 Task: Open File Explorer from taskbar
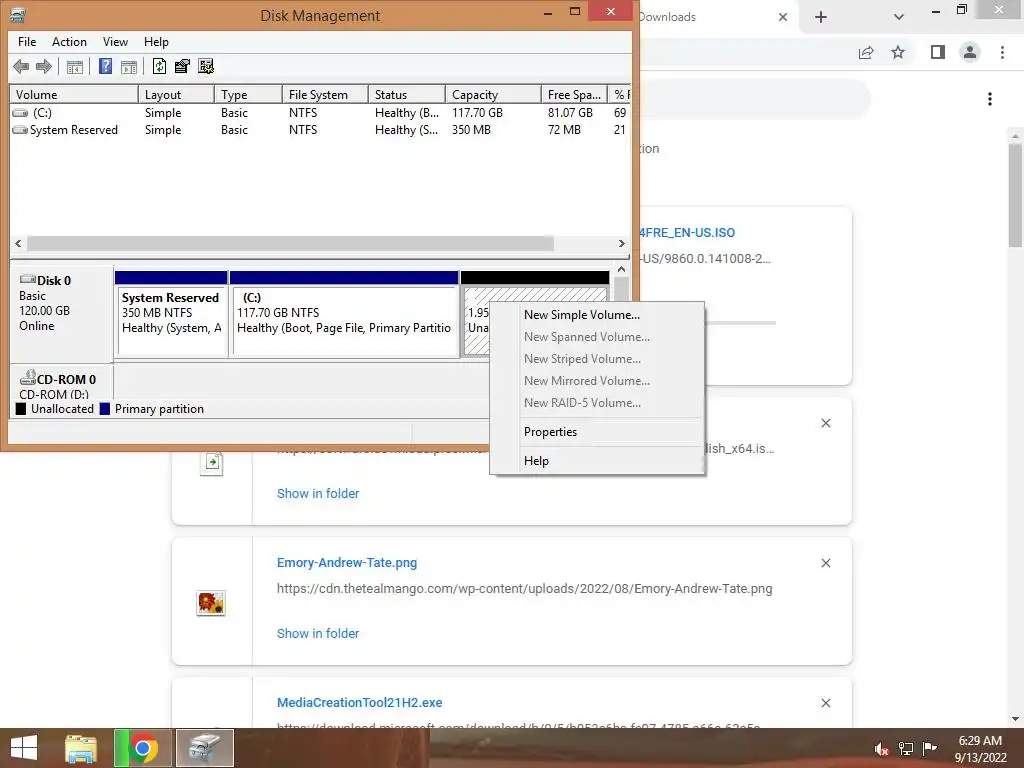81,748
